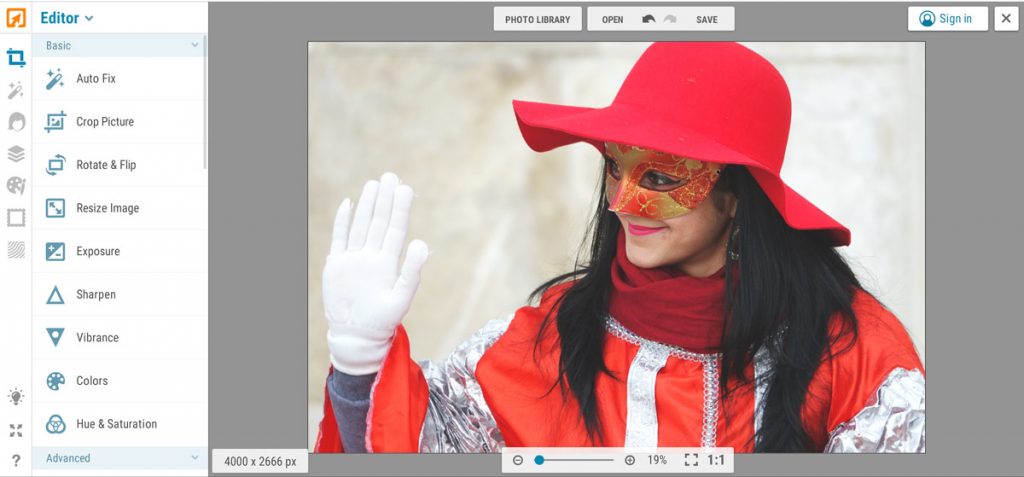Click the lightbulb tips icon

16,397
